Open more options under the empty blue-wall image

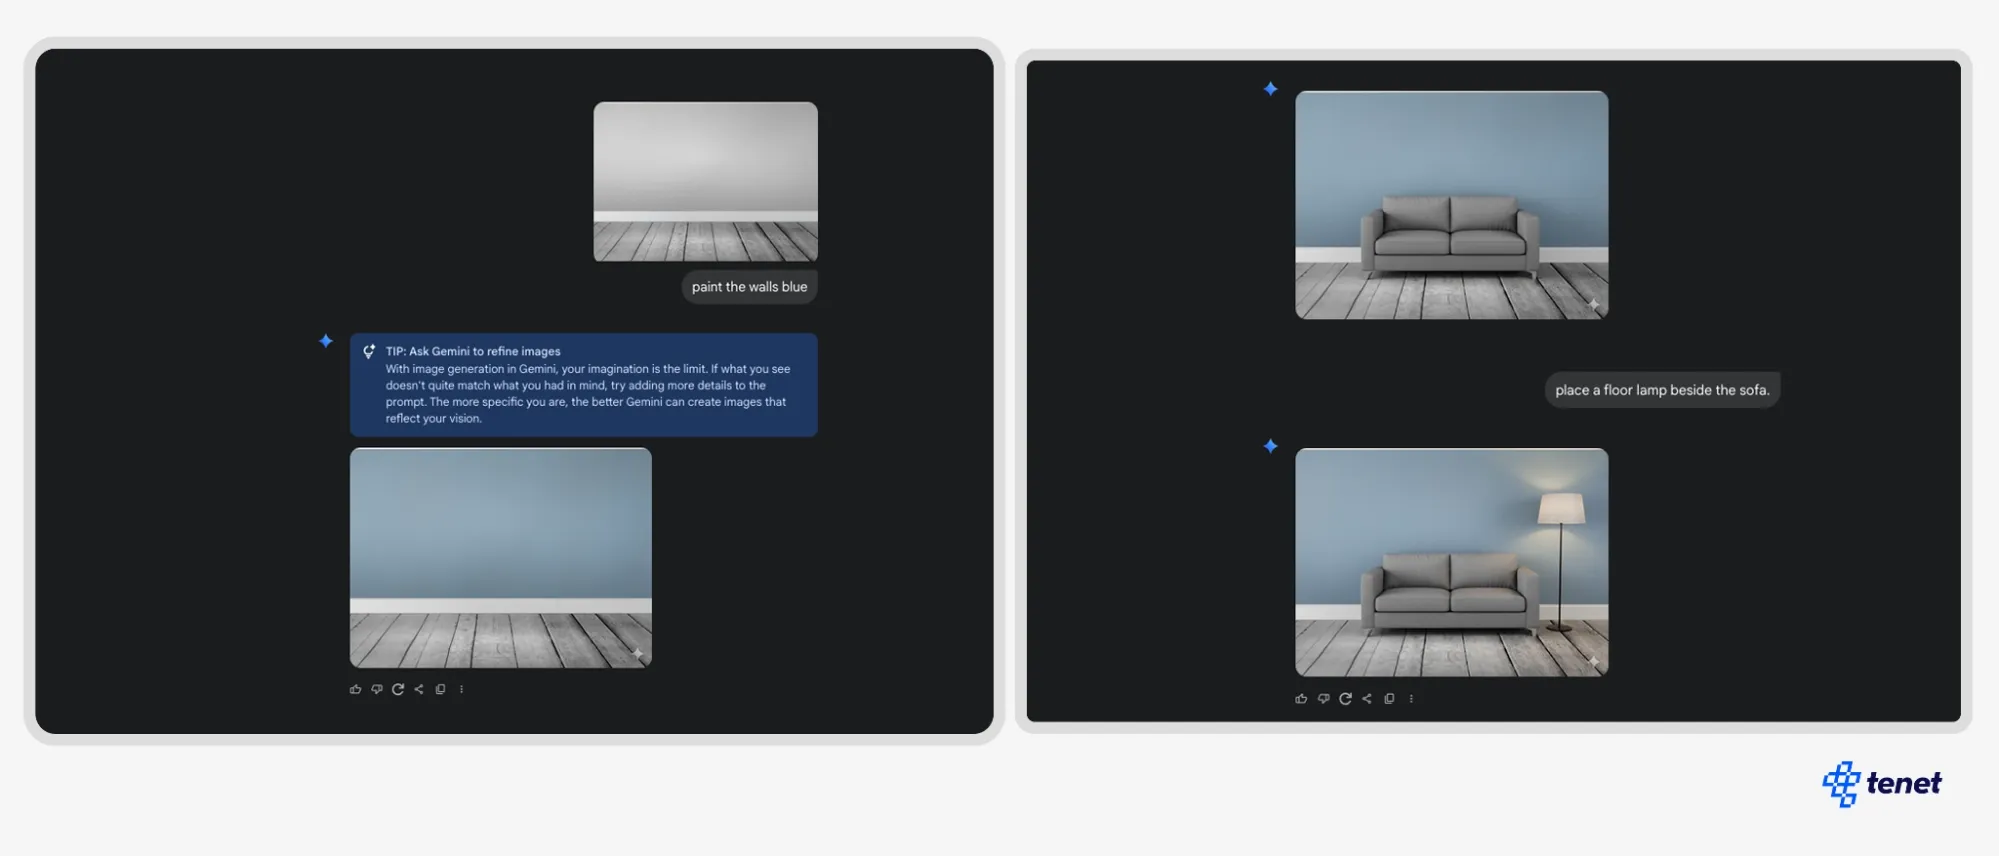coord(461,689)
